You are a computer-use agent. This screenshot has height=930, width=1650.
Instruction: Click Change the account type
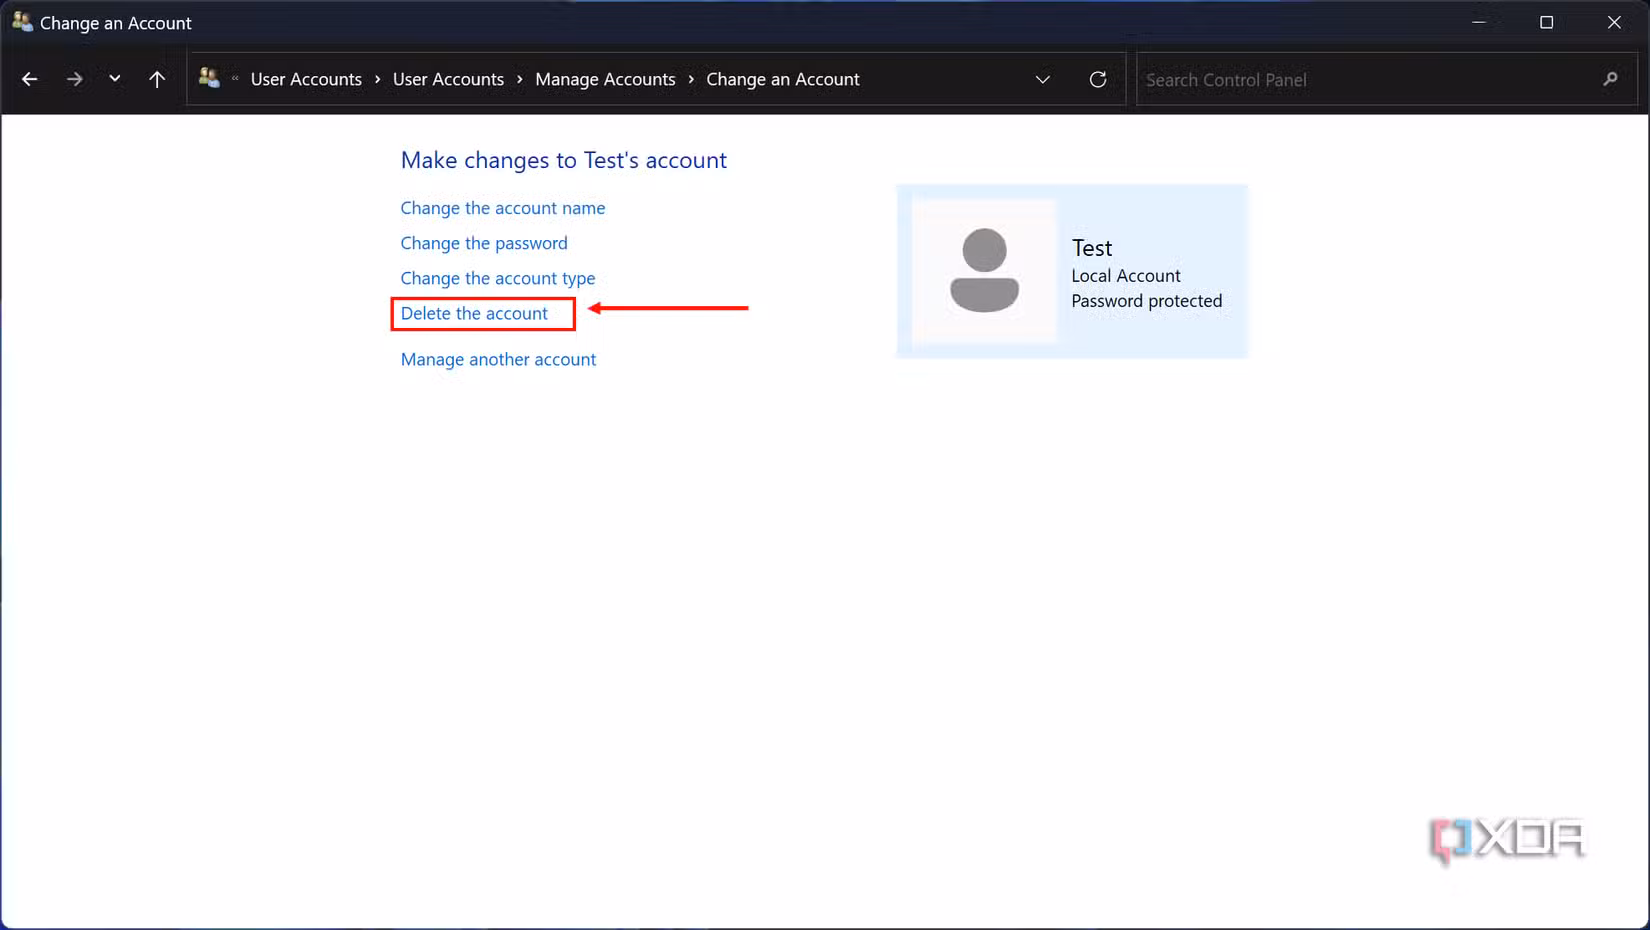(x=497, y=278)
